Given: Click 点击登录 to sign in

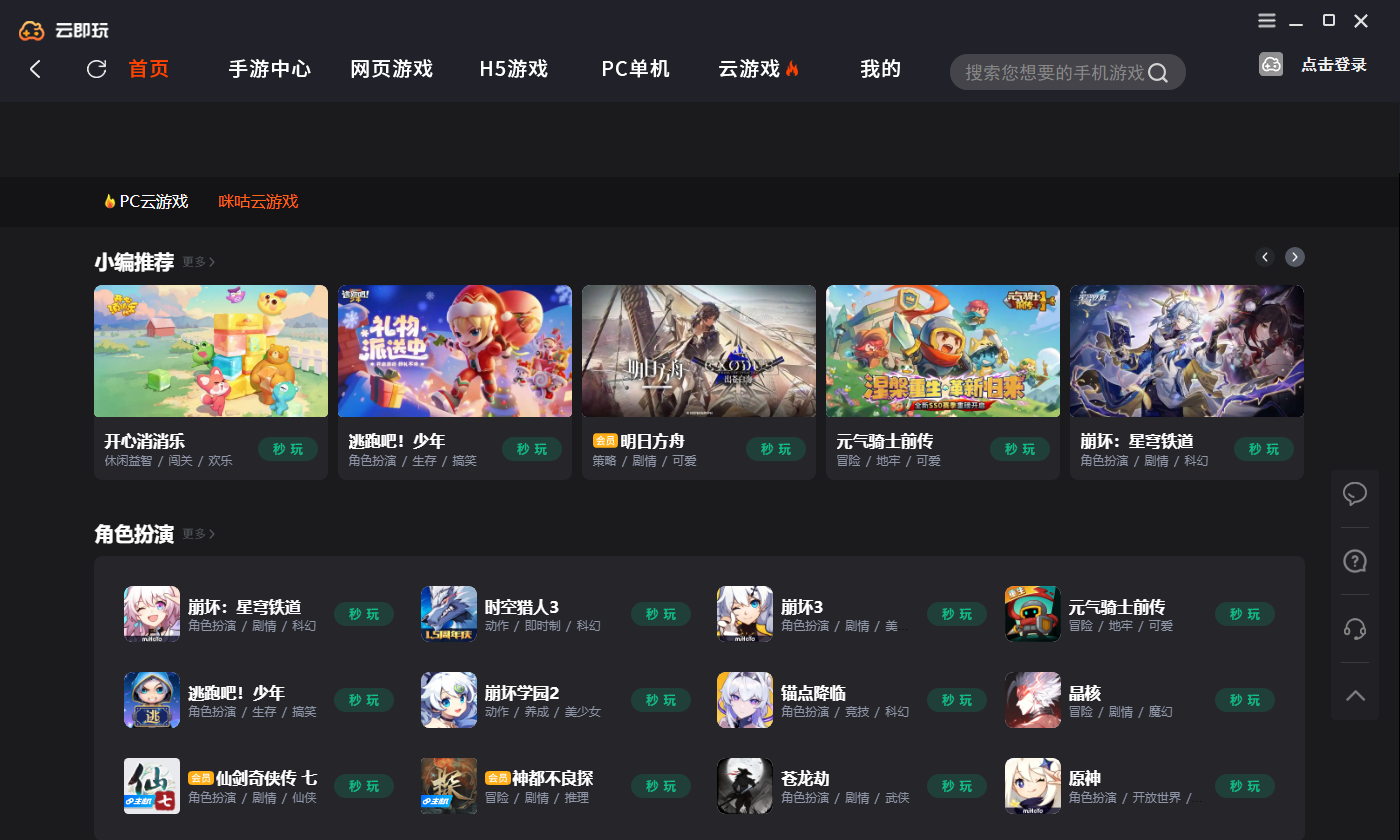Looking at the screenshot, I should pyautogui.click(x=1334, y=64).
